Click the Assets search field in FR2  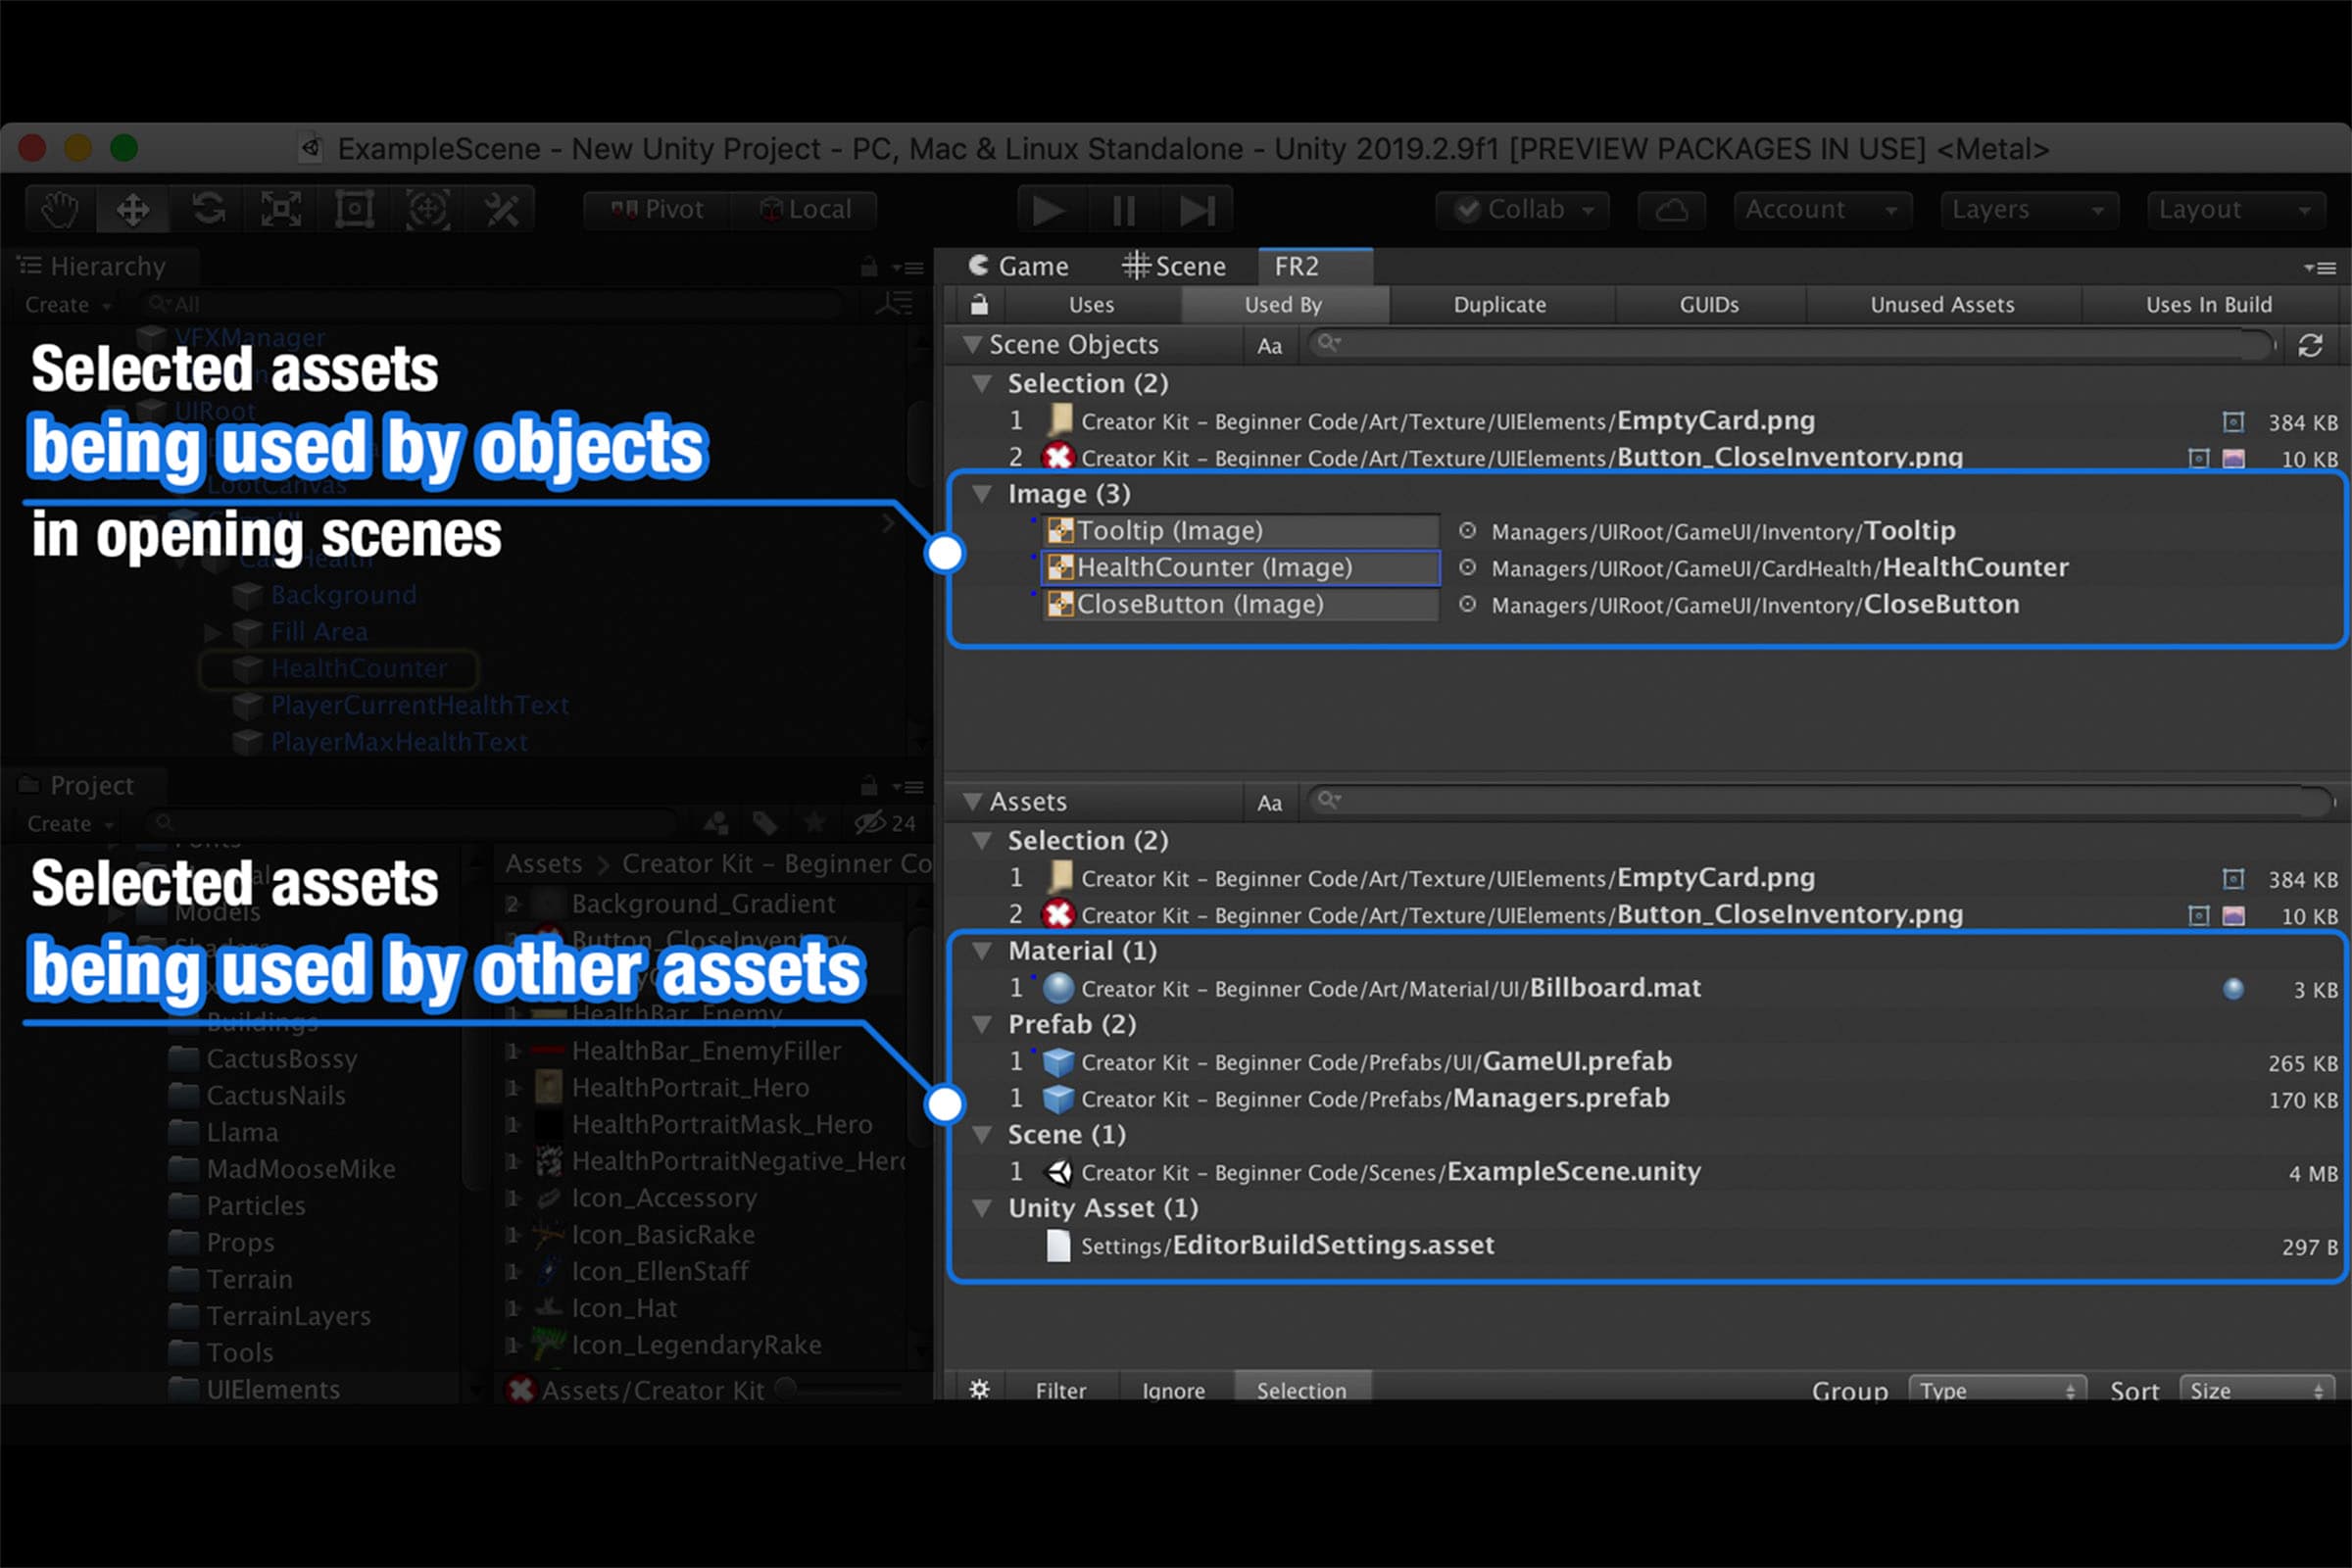[1820, 801]
